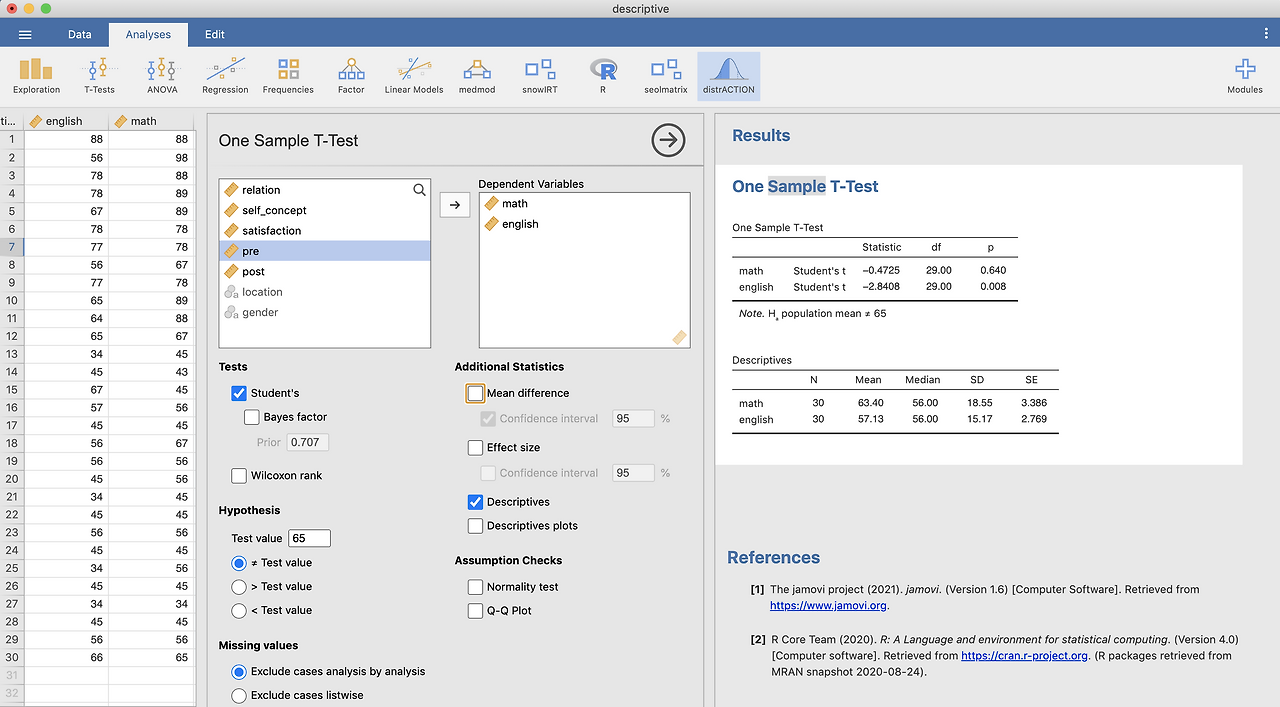Select the relation variable
This screenshot has width=1280, height=707.
click(x=324, y=190)
